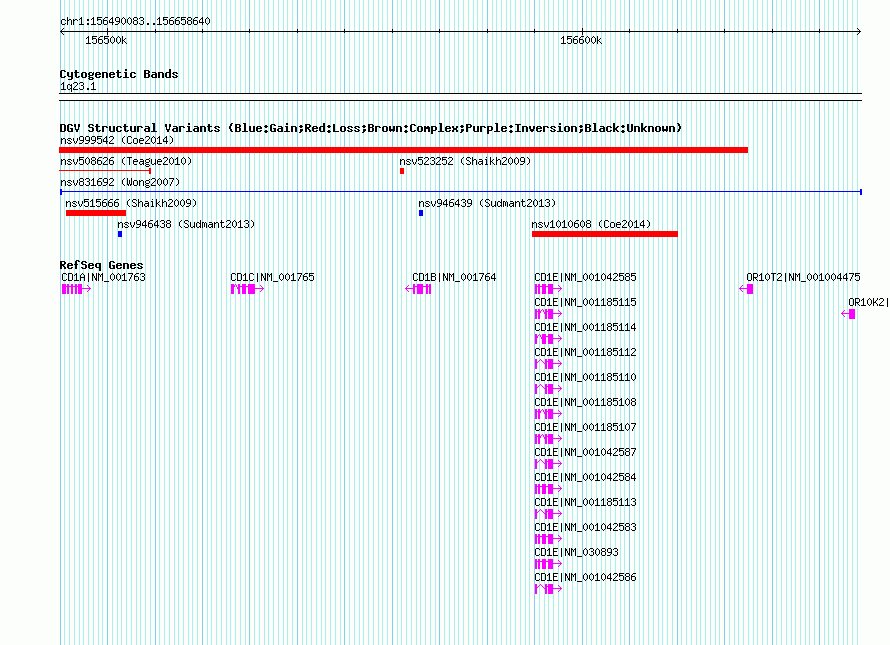Image resolution: width=890 pixels, height=645 pixels.
Task: Click the CD1E NM_001042585 transcript glyph
Action: [548, 289]
